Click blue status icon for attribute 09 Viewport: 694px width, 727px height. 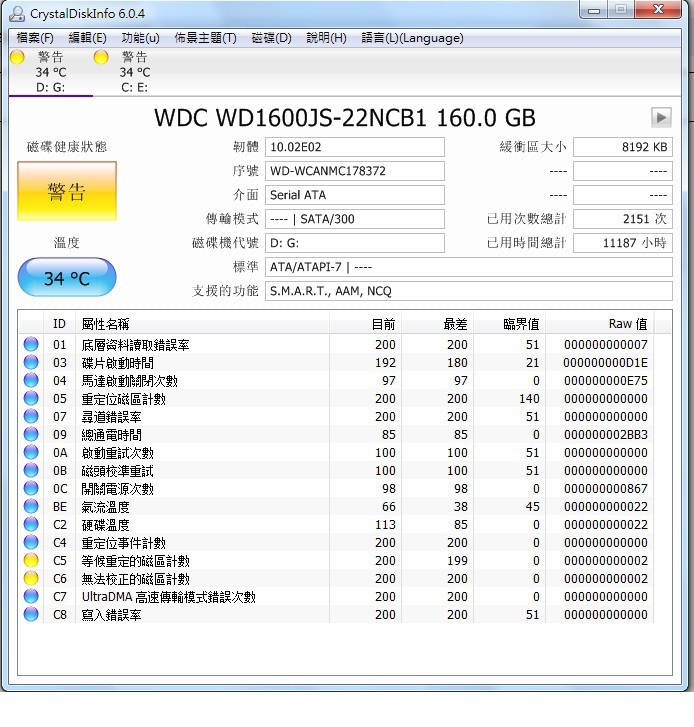pos(31,434)
